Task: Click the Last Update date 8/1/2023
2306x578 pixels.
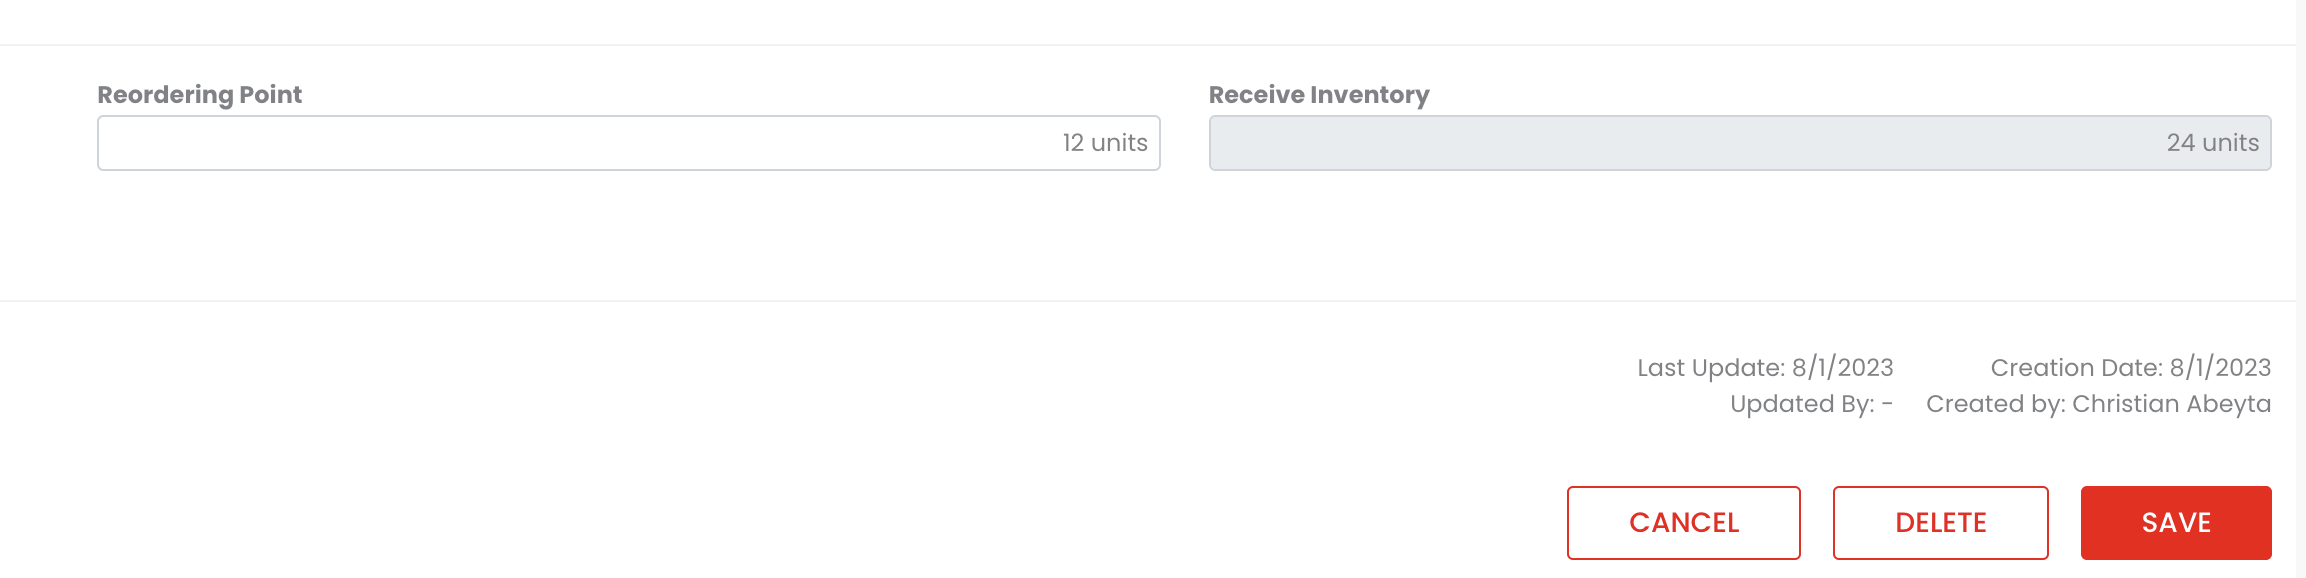Action: click(x=1842, y=368)
